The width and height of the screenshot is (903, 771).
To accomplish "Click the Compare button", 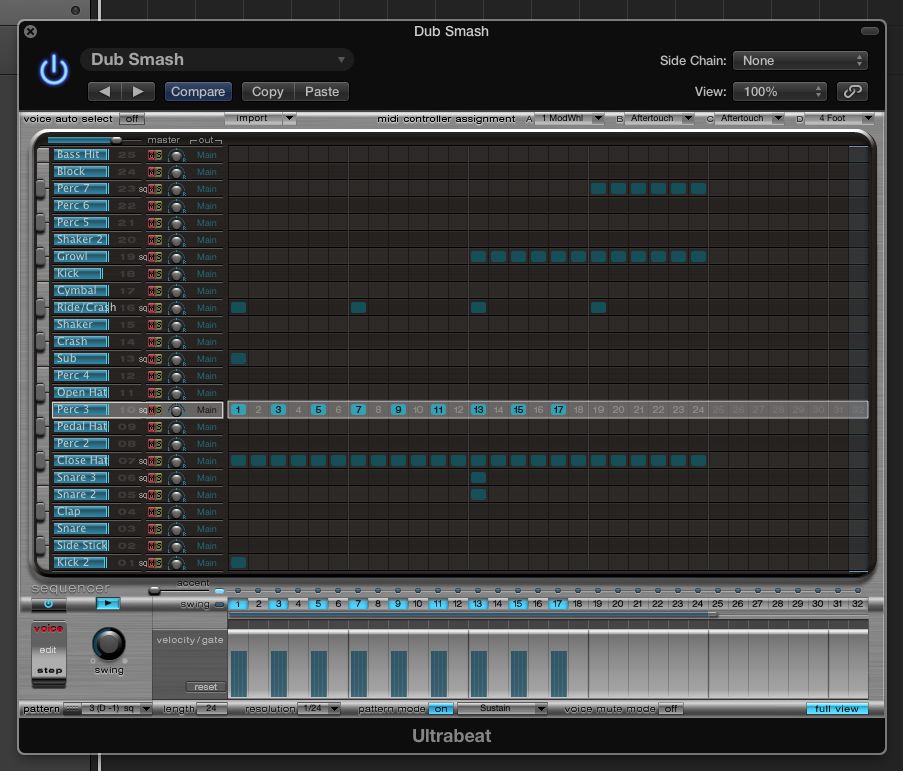I will (x=198, y=92).
